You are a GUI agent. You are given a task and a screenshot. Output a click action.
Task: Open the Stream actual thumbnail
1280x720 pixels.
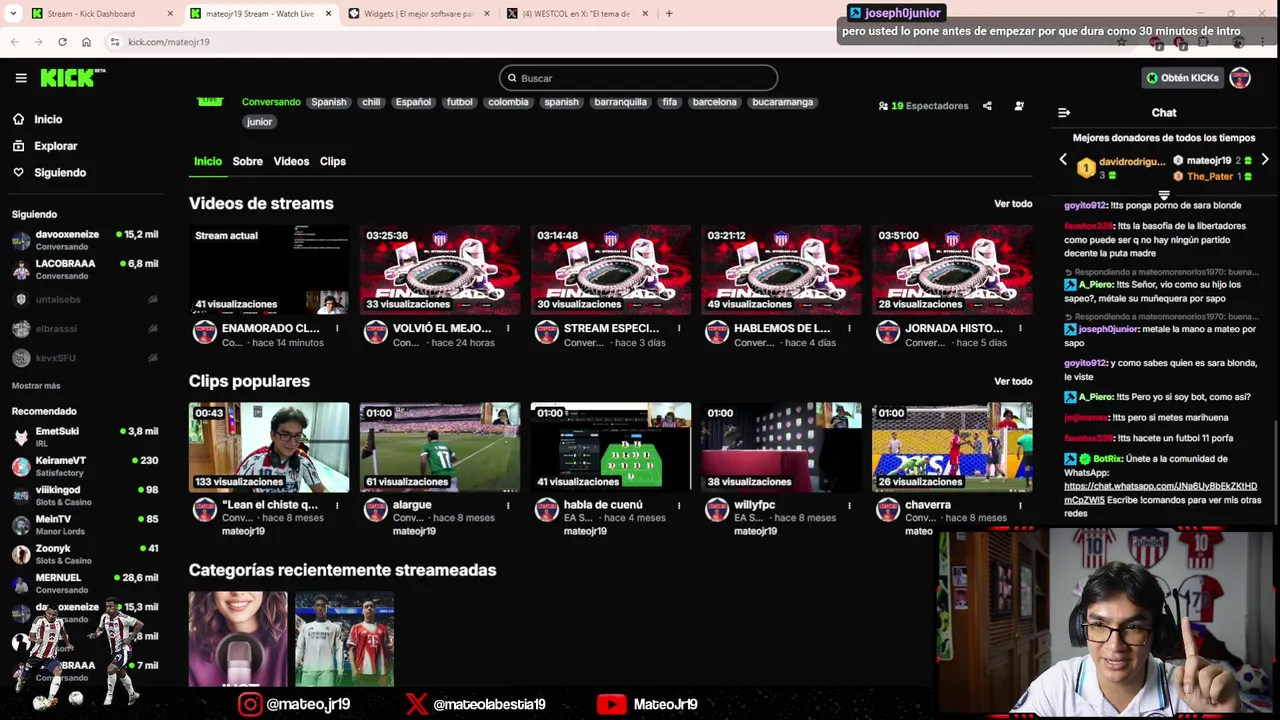(269, 270)
